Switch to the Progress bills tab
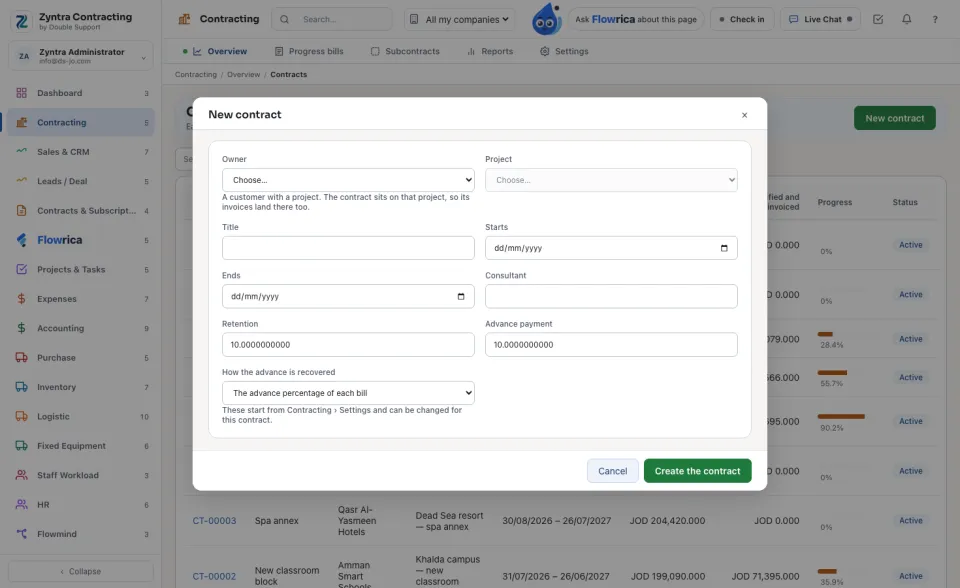Viewport: 960px width, 588px height. 309,51
